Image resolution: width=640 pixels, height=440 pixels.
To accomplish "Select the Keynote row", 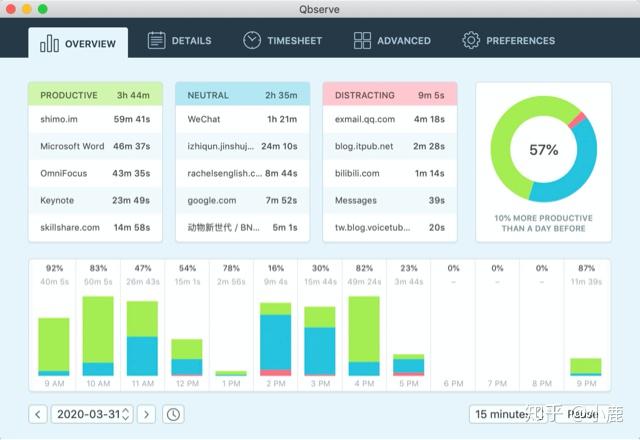I will click(x=95, y=200).
